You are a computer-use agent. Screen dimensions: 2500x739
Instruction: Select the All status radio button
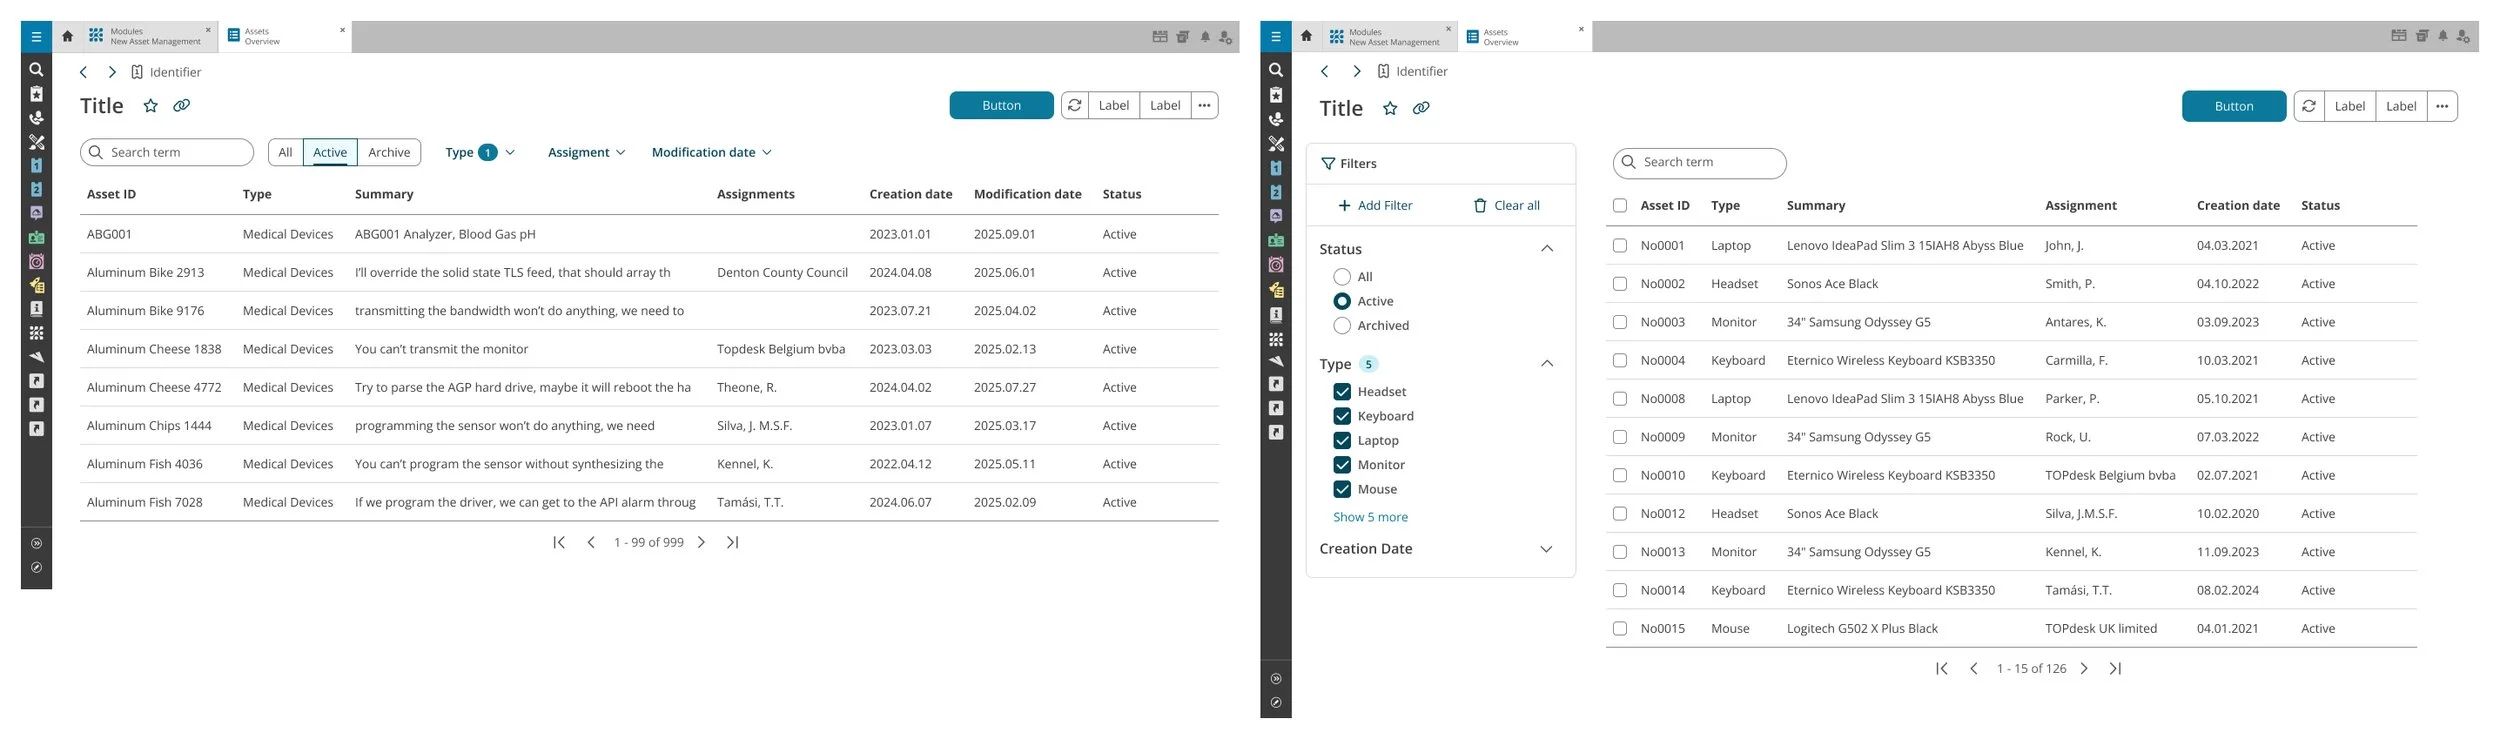click(x=1342, y=277)
